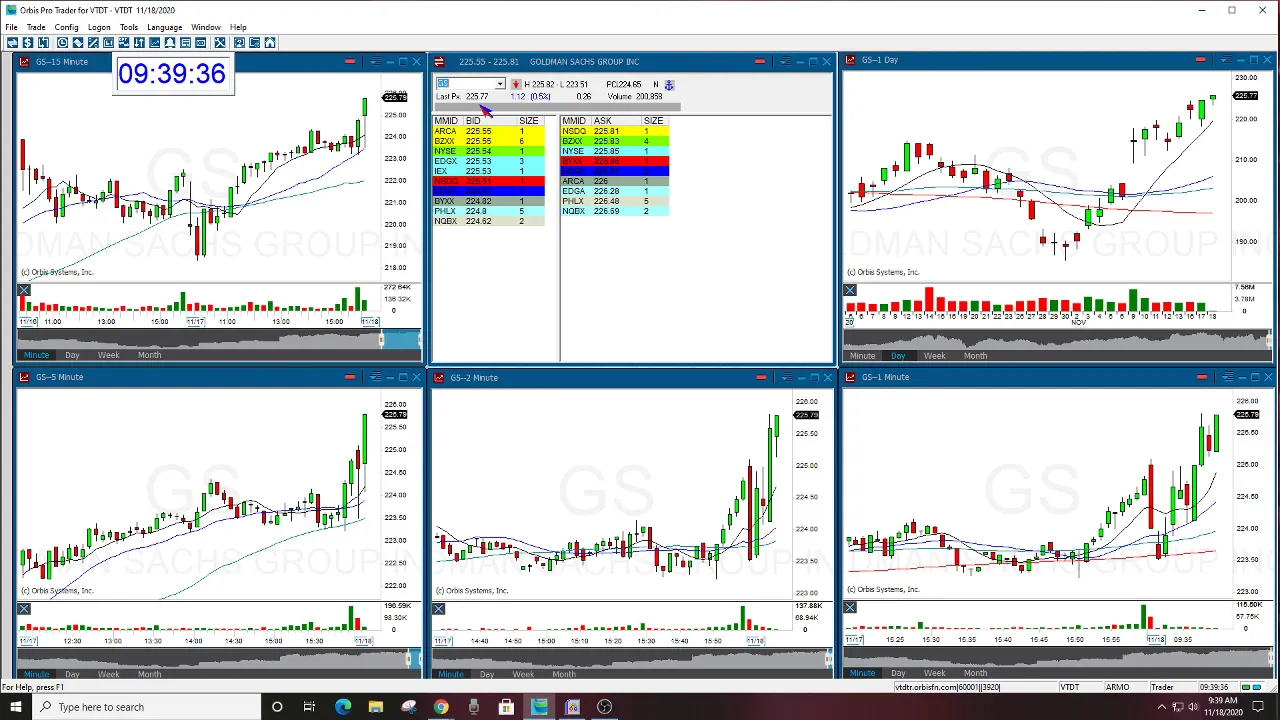
Task: Click the range handle under GS–1 Day chart
Action: pos(1269,341)
